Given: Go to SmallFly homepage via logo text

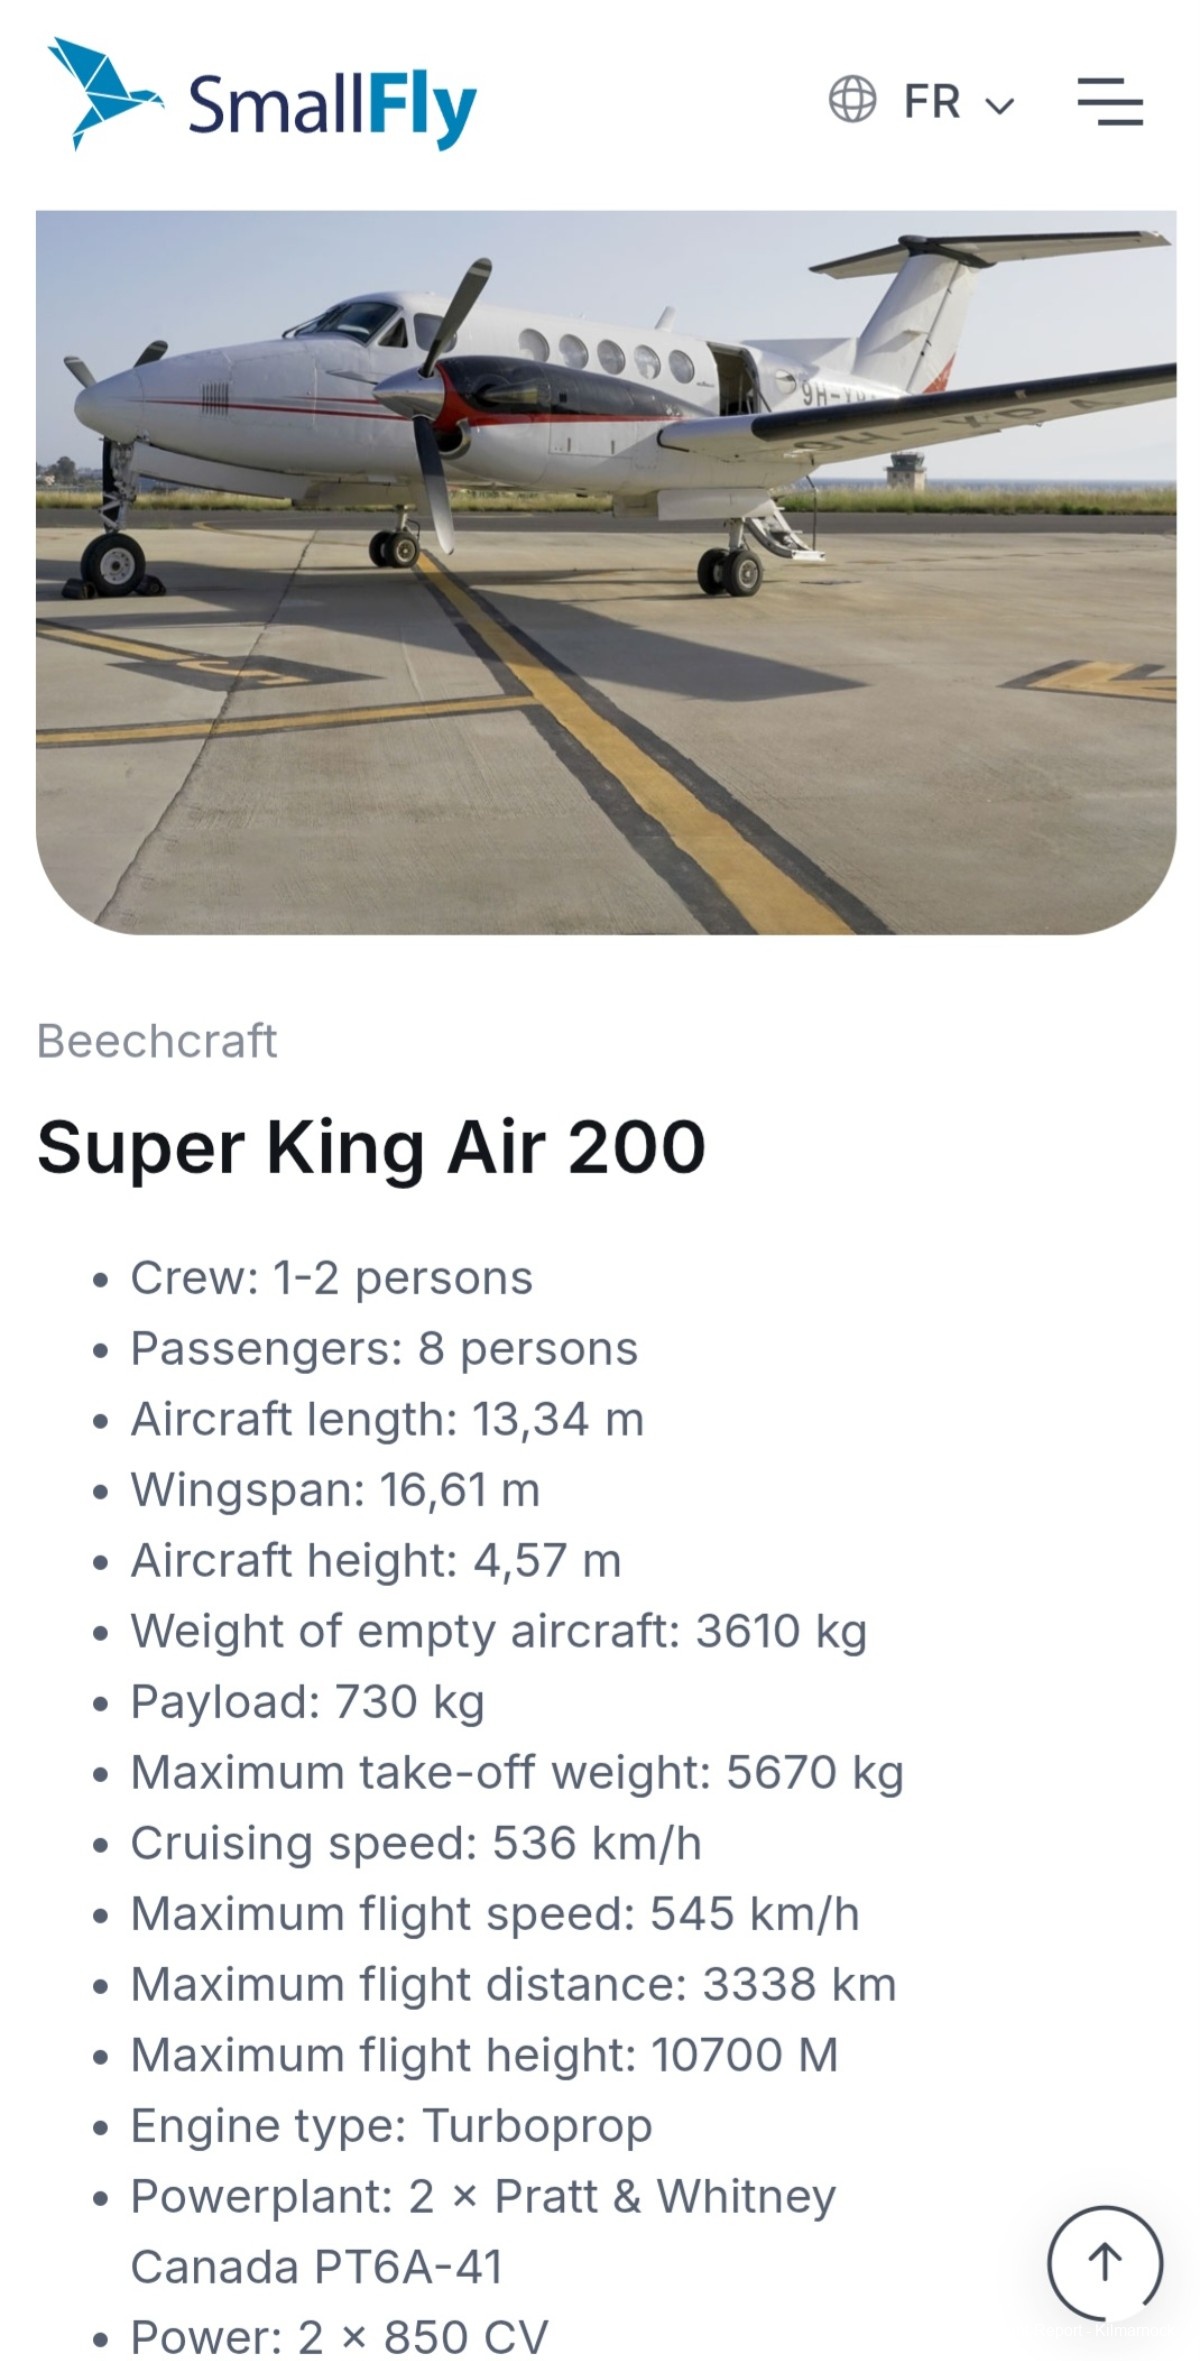Looking at the screenshot, I should (x=333, y=107).
